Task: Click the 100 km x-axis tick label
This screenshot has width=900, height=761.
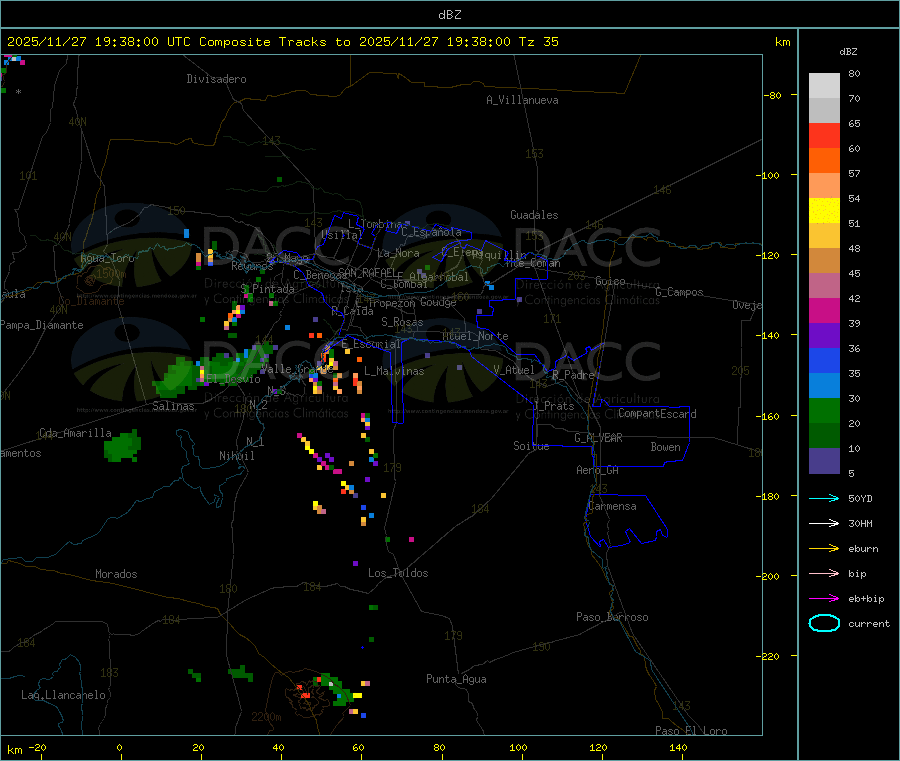Action: click(518, 747)
